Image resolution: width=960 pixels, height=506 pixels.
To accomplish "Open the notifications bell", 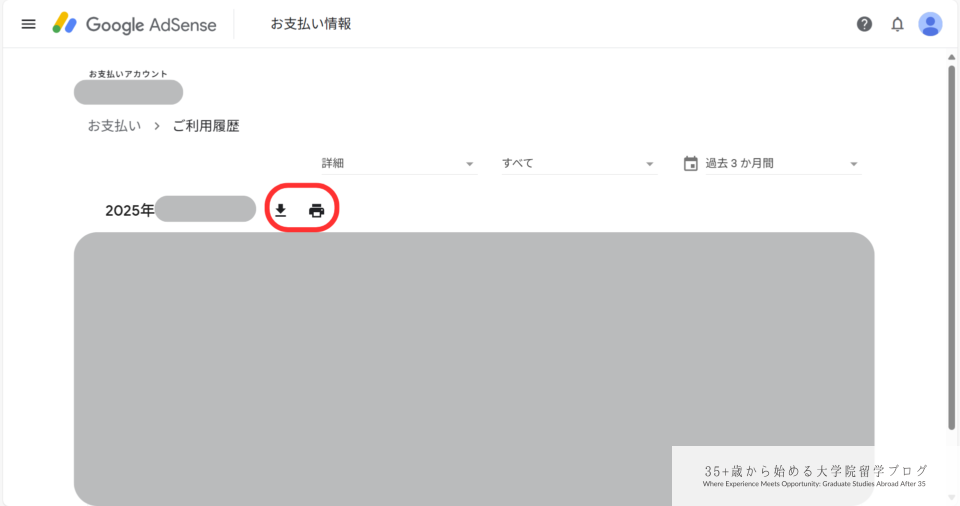I will pyautogui.click(x=897, y=25).
